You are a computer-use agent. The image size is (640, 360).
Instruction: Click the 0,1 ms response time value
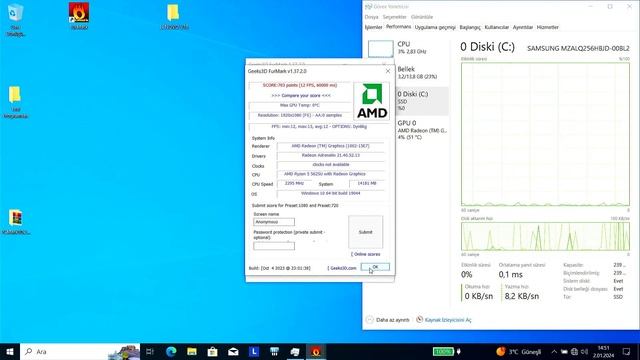(x=510, y=275)
